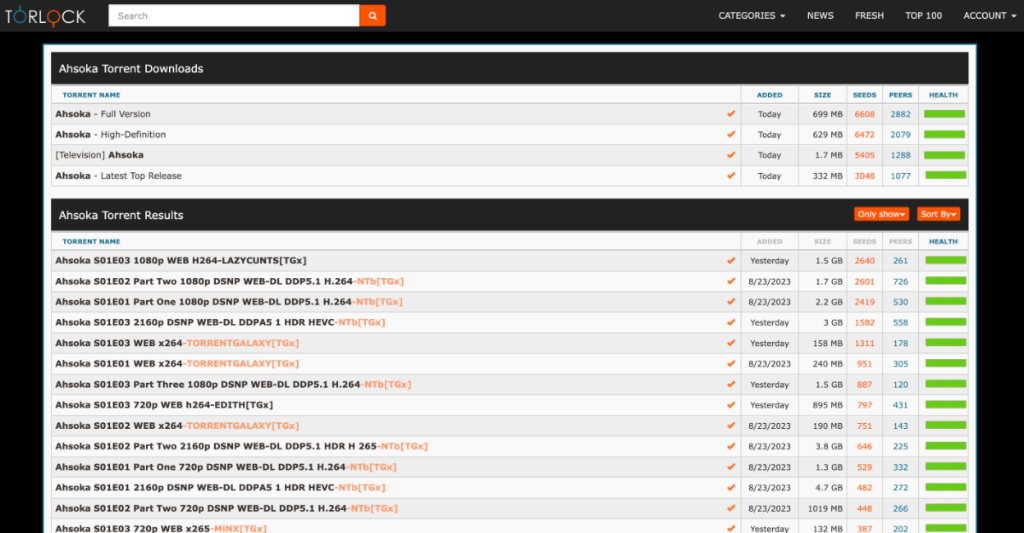Click verified checkmark for S01E02 Part Two 720p

[x=731, y=508]
